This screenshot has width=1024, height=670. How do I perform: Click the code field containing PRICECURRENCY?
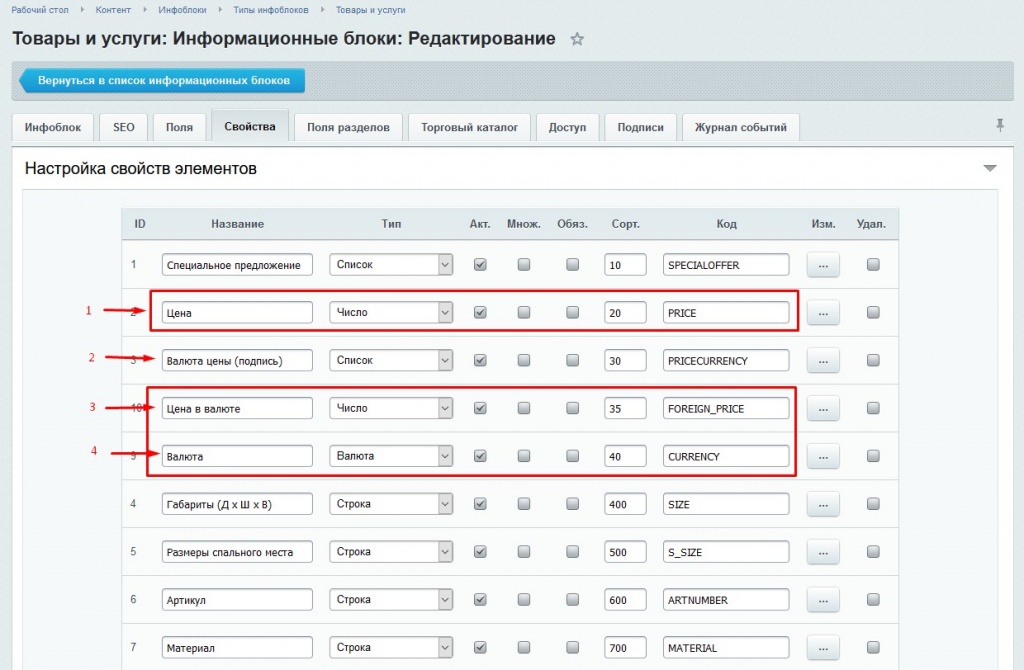[x=726, y=360]
